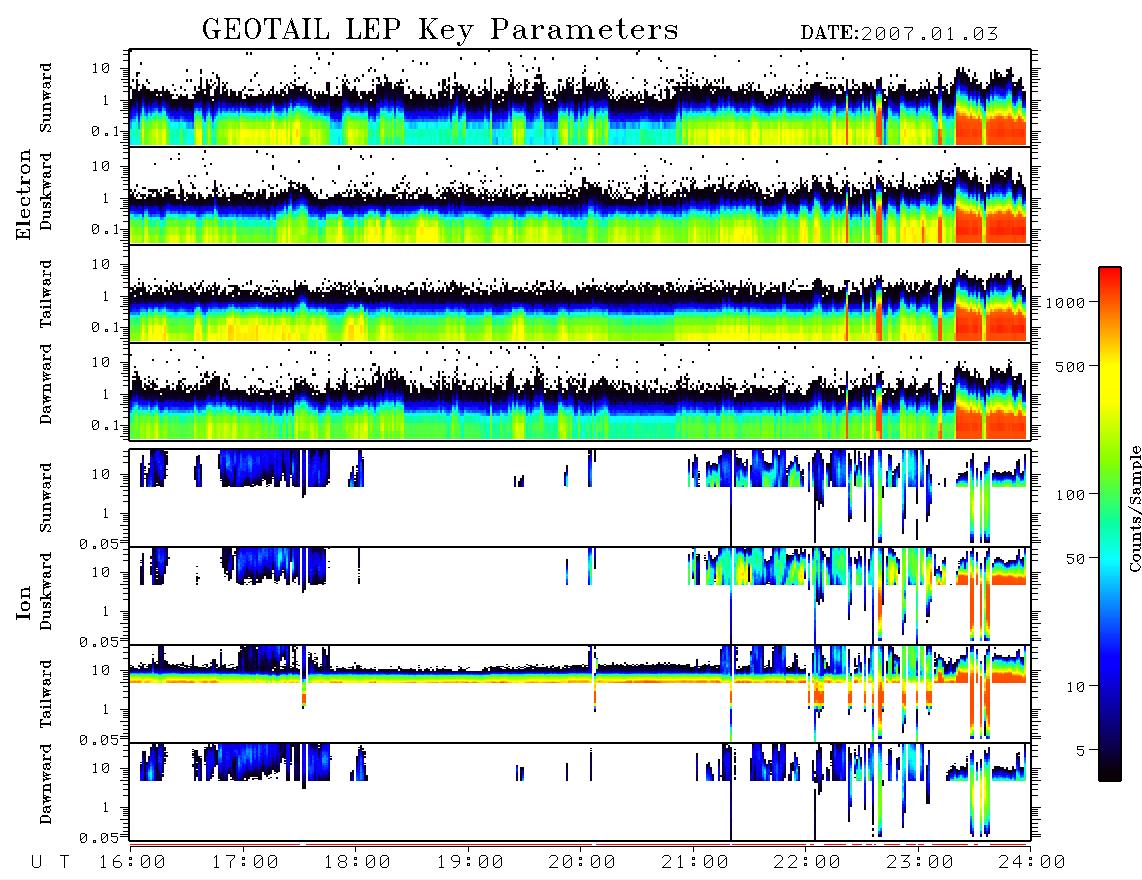Click the "0.05" tick of Ion Dawnward panel
This screenshot has height=880, width=1142.
coord(99,837)
